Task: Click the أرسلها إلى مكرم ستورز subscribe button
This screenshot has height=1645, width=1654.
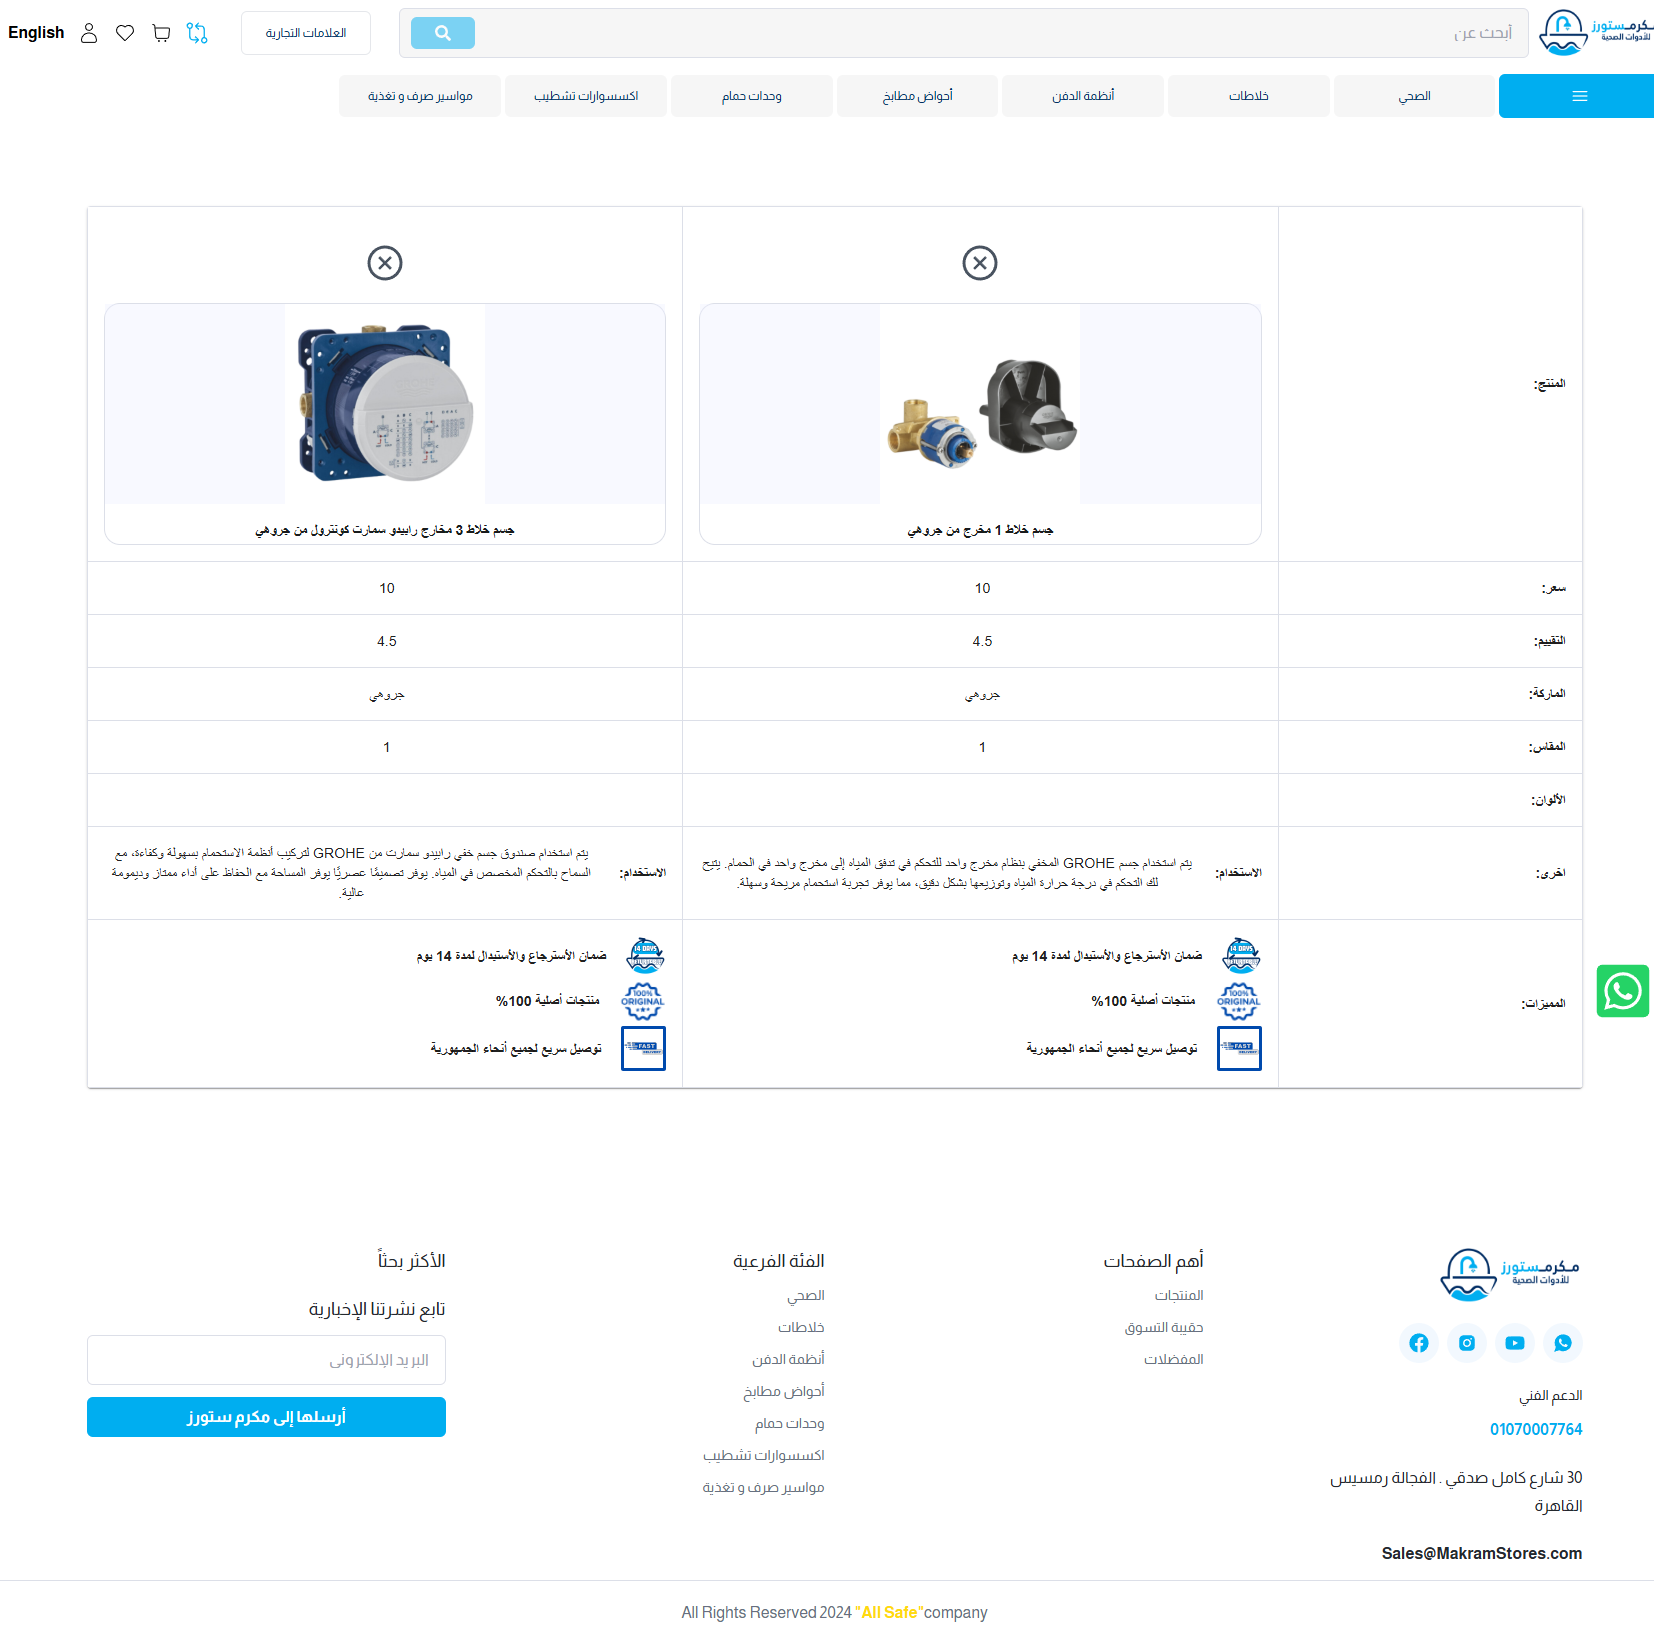Action: pyautogui.click(x=266, y=1417)
